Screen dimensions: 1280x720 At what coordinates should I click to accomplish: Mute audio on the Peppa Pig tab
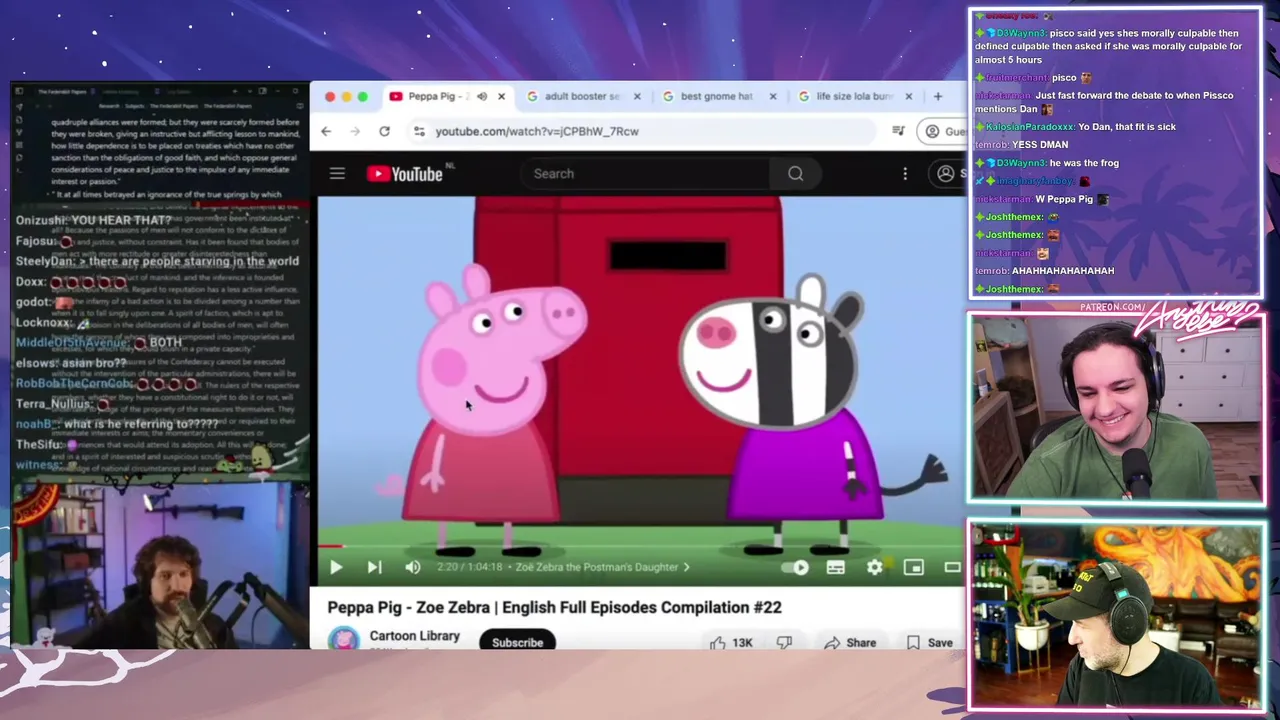pos(482,96)
